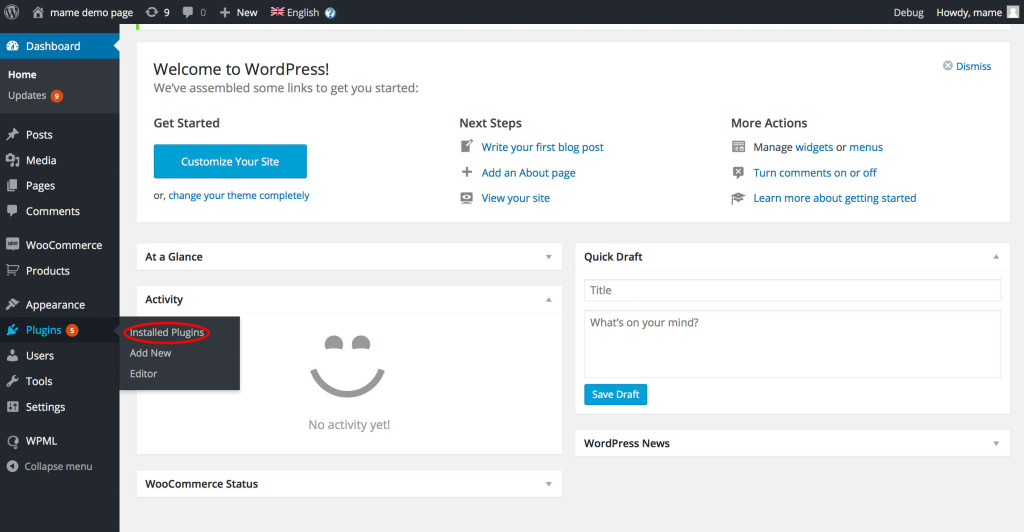Click the What's on your mind textarea
Image resolution: width=1024 pixels, height=532 pixels.
coord(792,344)
